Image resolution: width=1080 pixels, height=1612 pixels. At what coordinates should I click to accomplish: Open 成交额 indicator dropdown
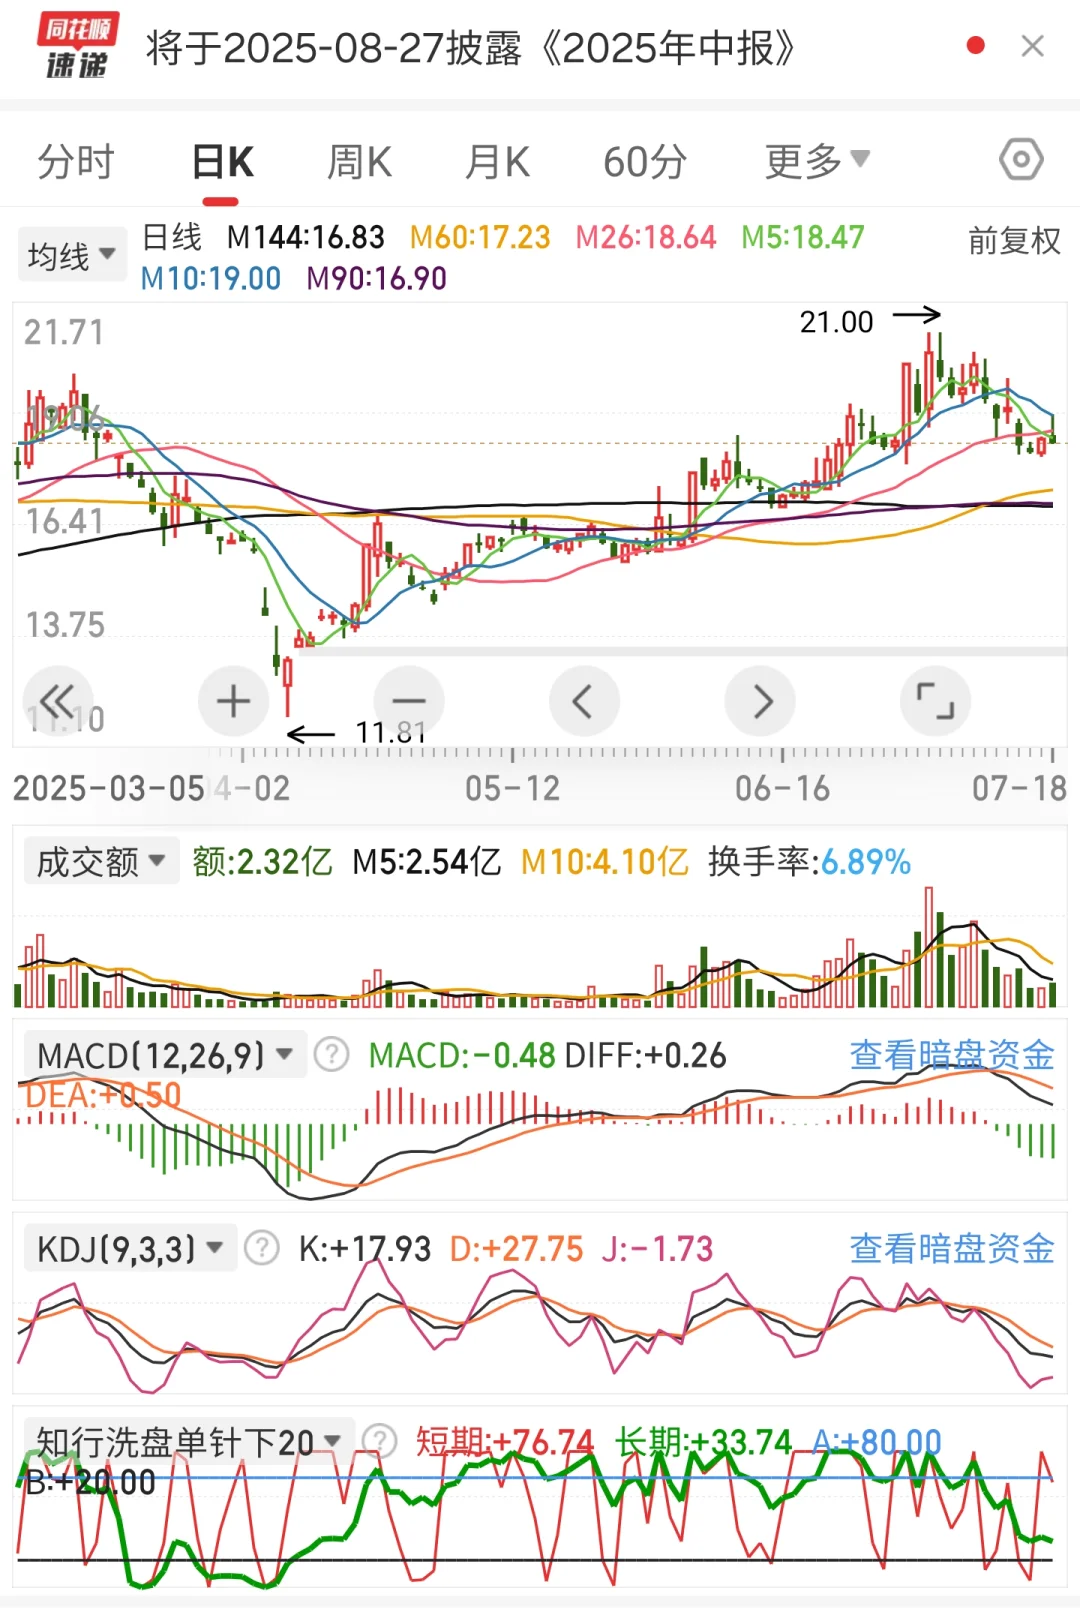101,862
